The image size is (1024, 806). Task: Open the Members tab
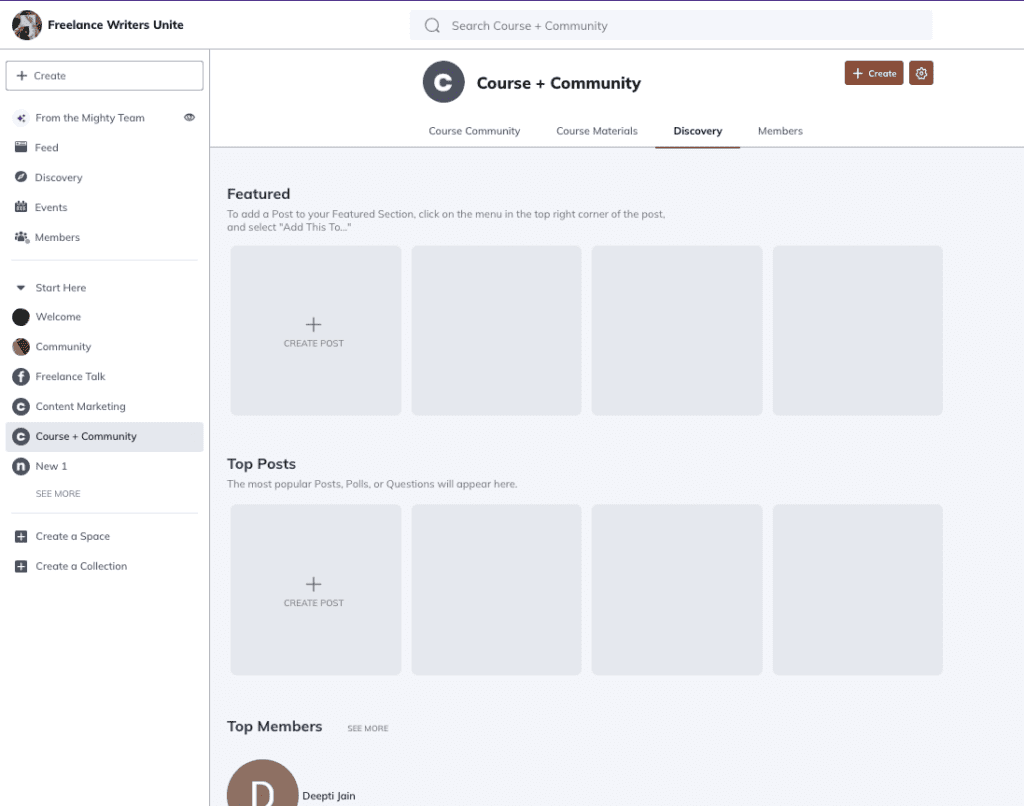tap(780, 130)
